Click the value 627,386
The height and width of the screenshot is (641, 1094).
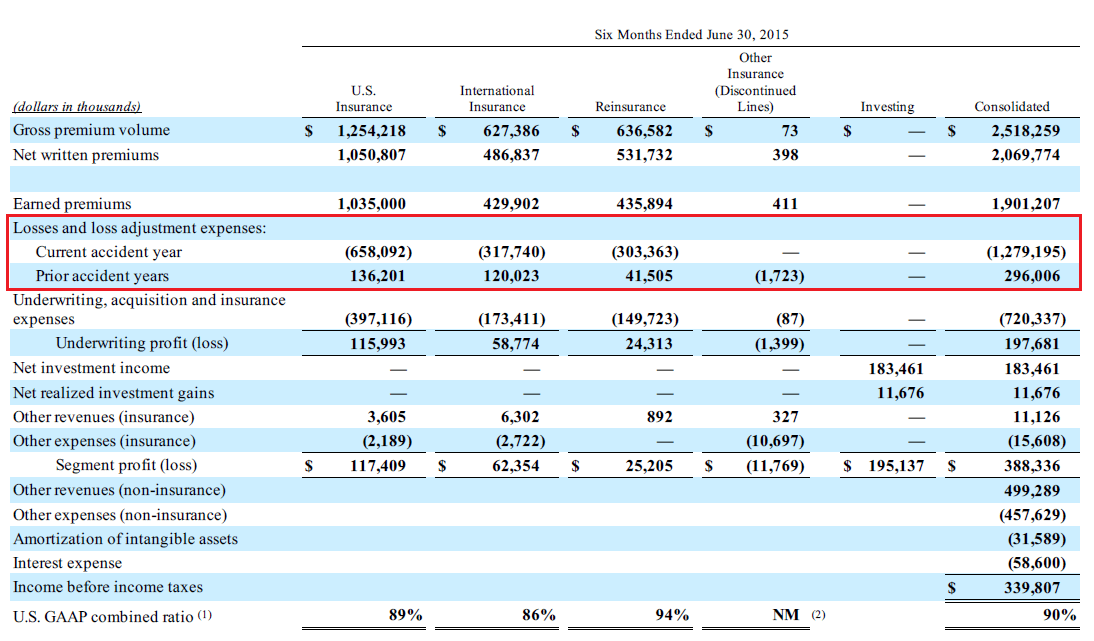pyautogui.click(x=511, y=131)
